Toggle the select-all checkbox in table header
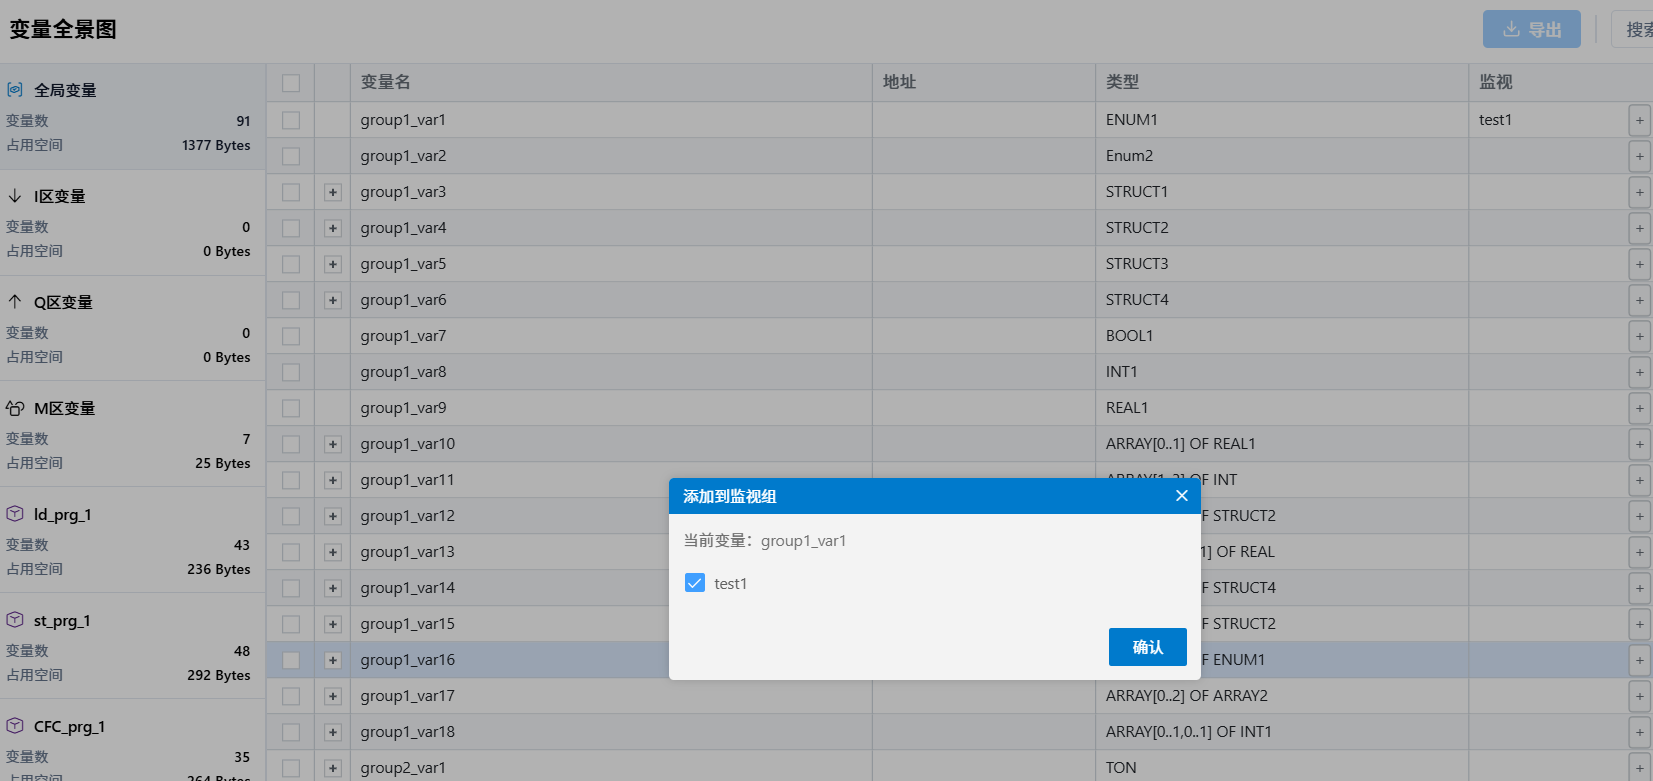Image resolution: width=1653 pixels, height=781 pixels. coord(291,83)
